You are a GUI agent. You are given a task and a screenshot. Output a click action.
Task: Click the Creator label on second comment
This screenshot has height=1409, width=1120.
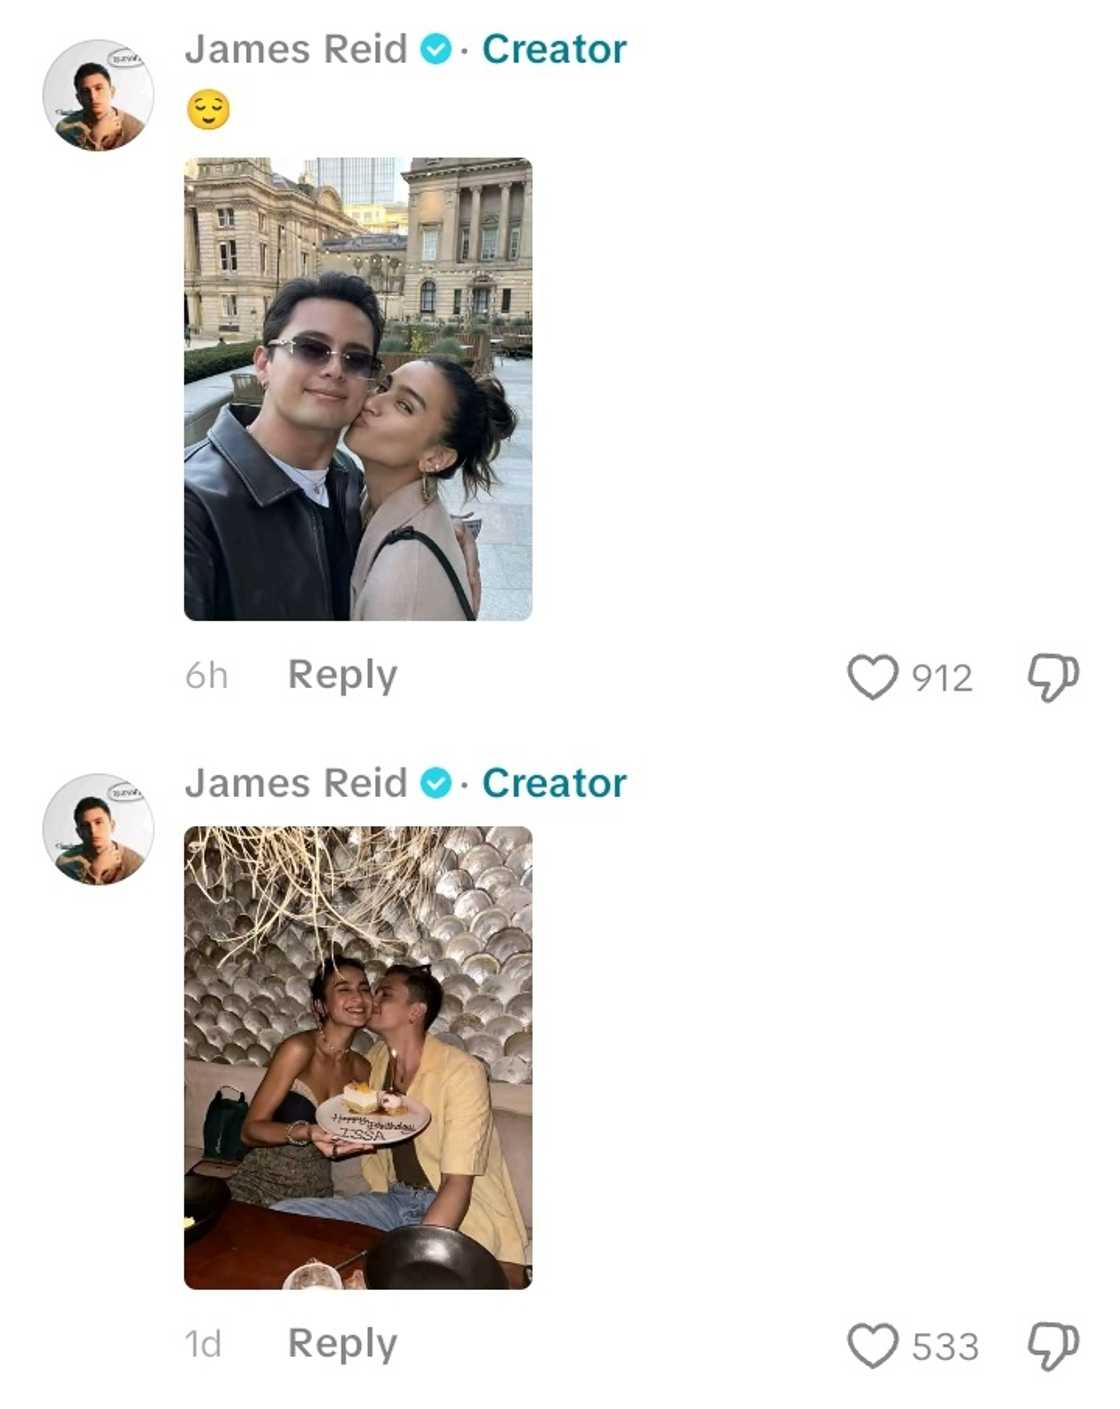tap(554, 783)
